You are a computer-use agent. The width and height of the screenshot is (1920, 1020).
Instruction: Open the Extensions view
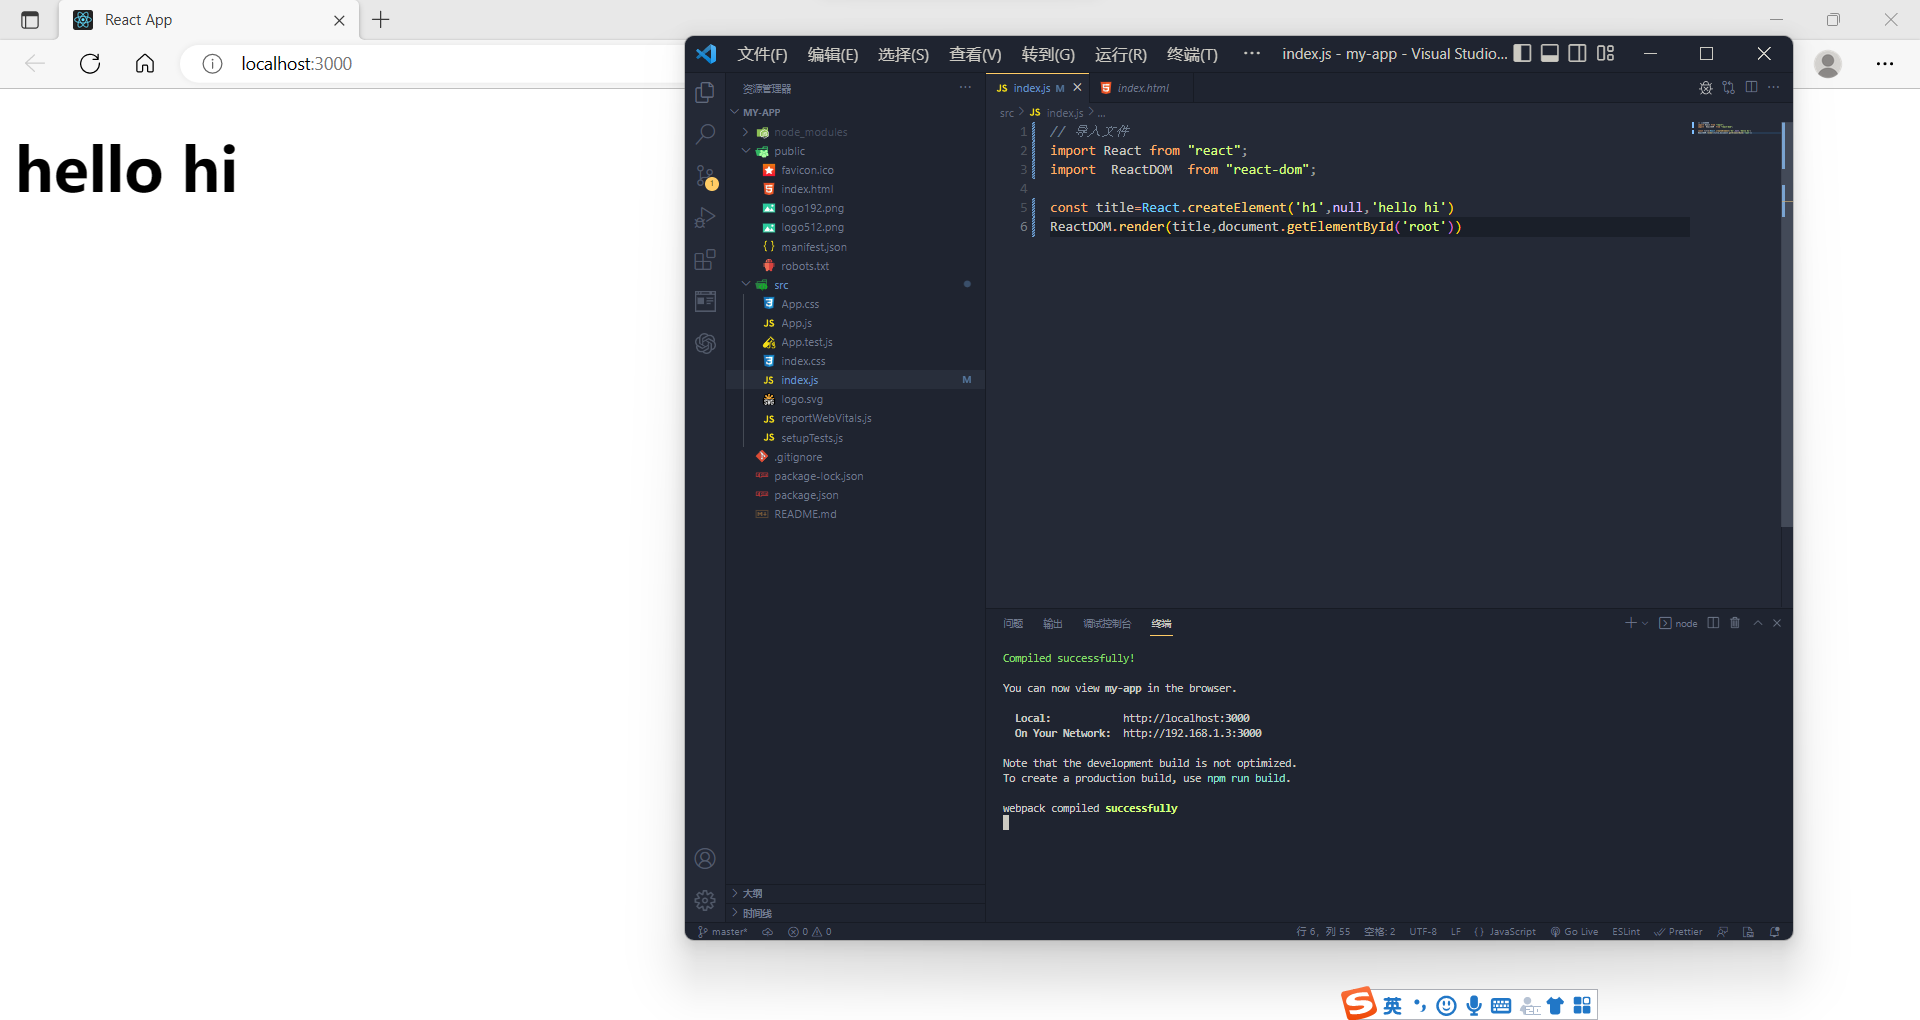coord(706,259)
